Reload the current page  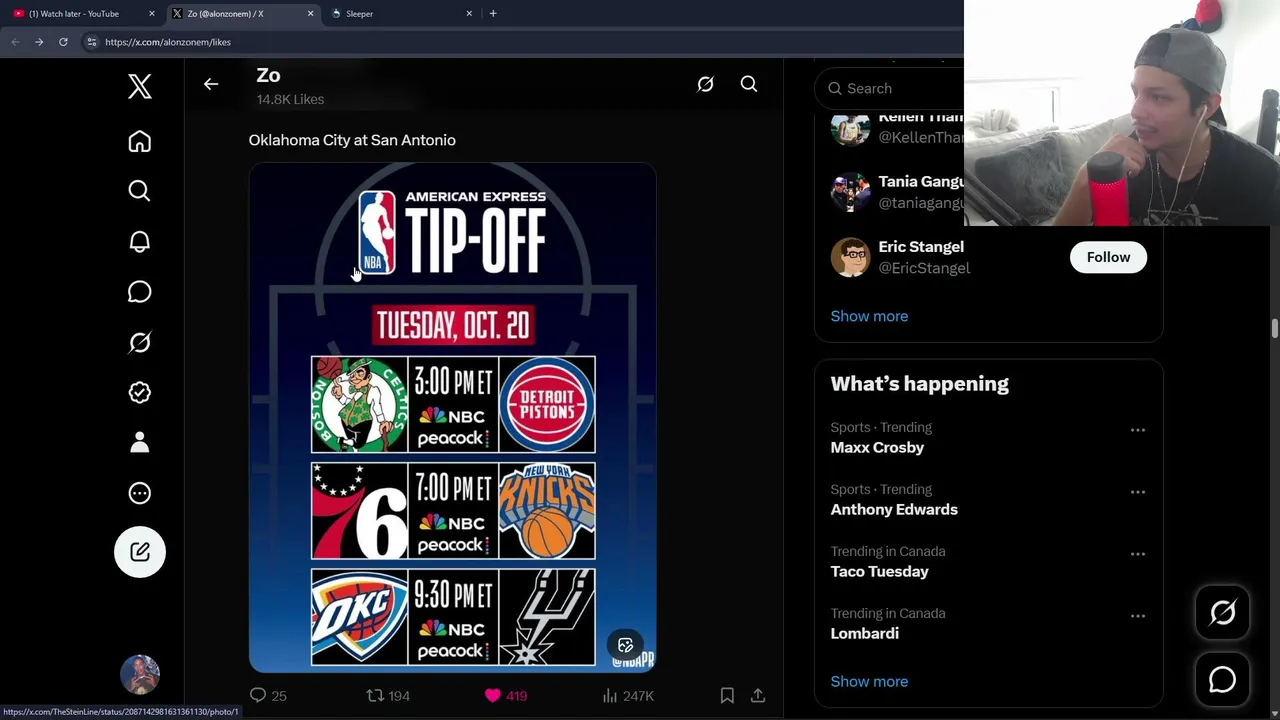pyautogui.click(x=63, y=42)
